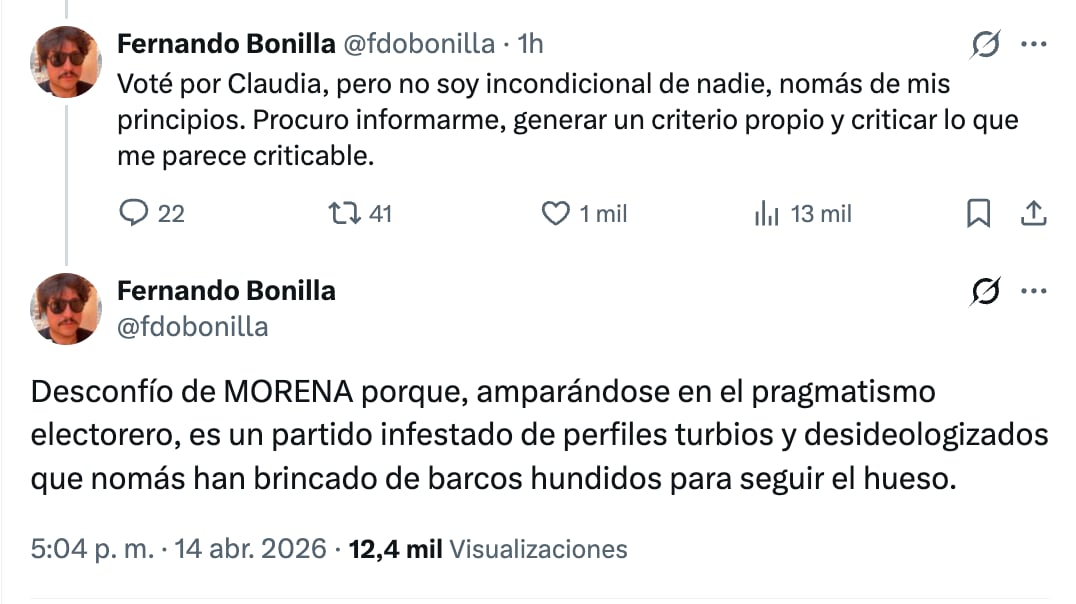
Task: Click Fernando's profile picture on the second tweet
Action: [x=66, y=309]
